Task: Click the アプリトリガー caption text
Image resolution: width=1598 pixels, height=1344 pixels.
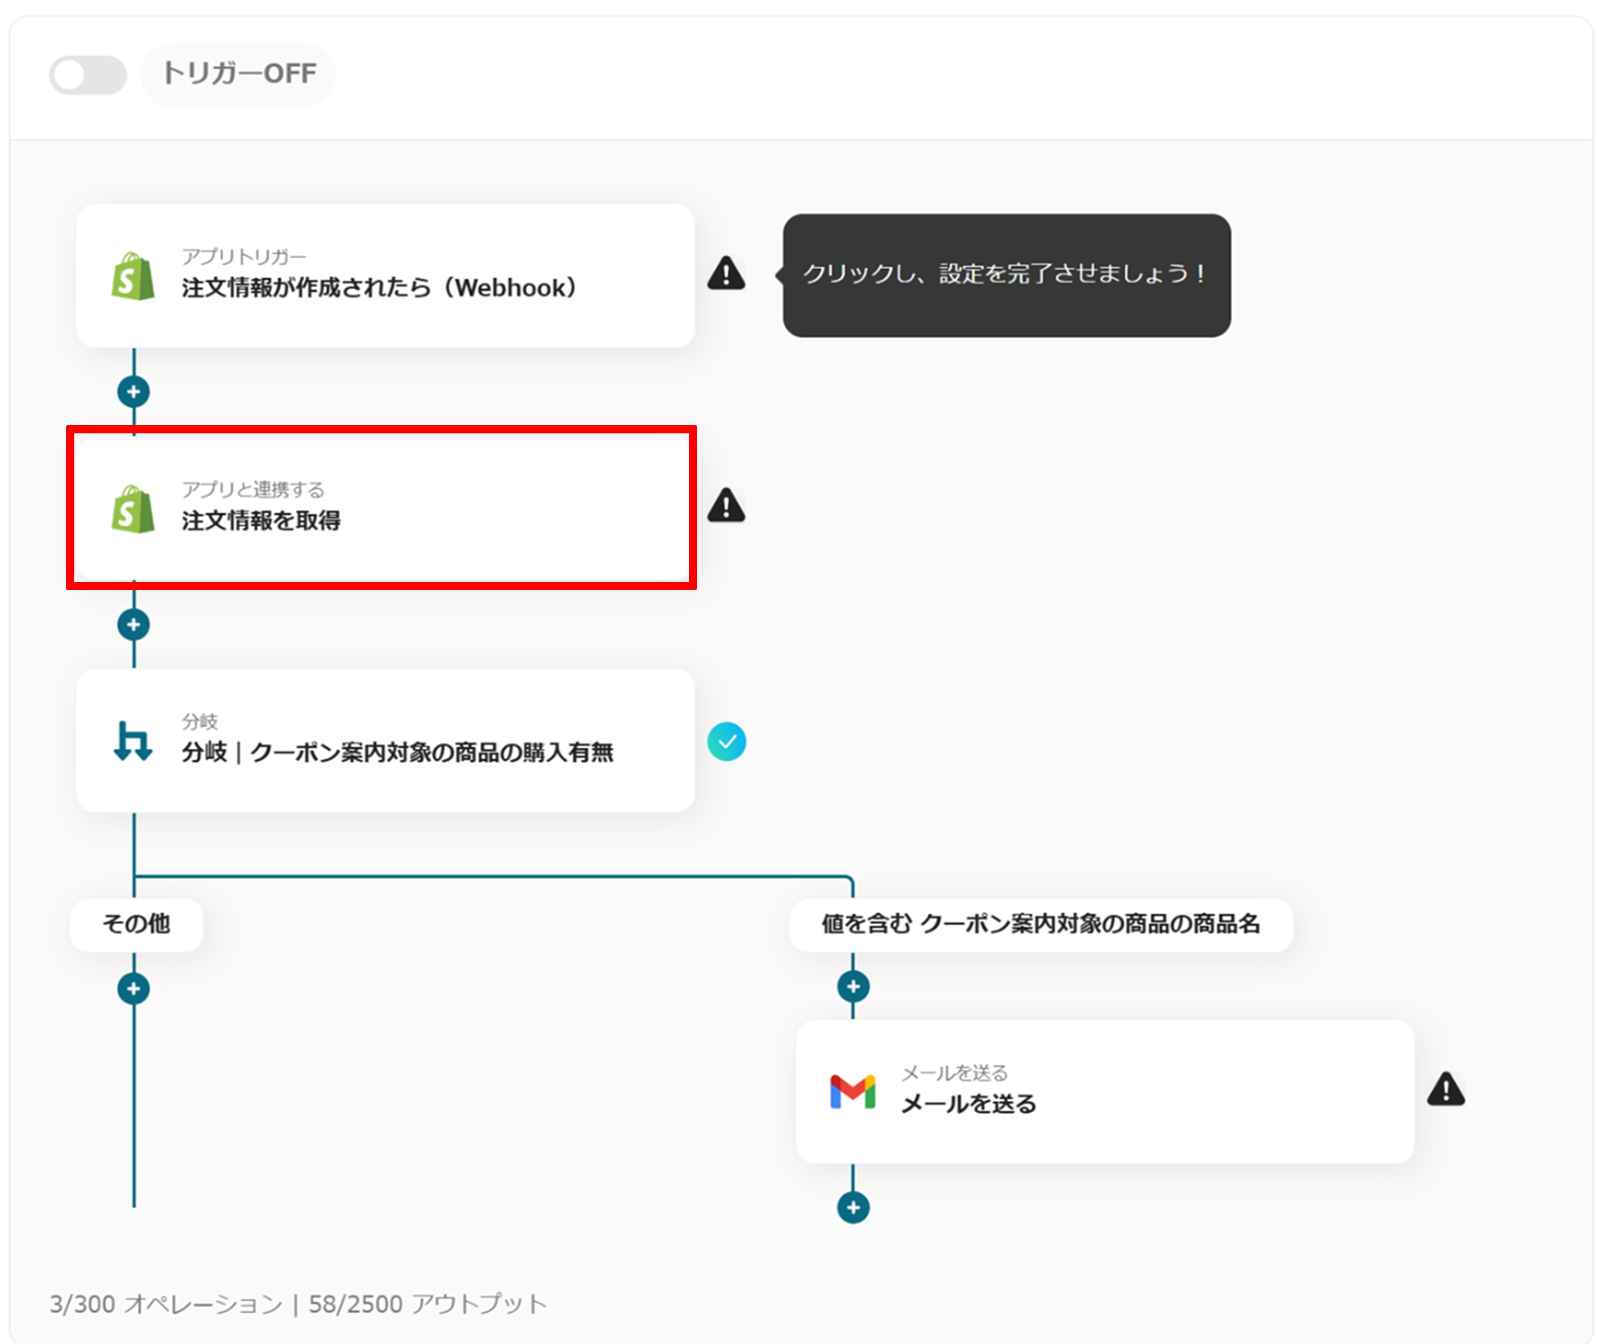Action: pos(244,257)
